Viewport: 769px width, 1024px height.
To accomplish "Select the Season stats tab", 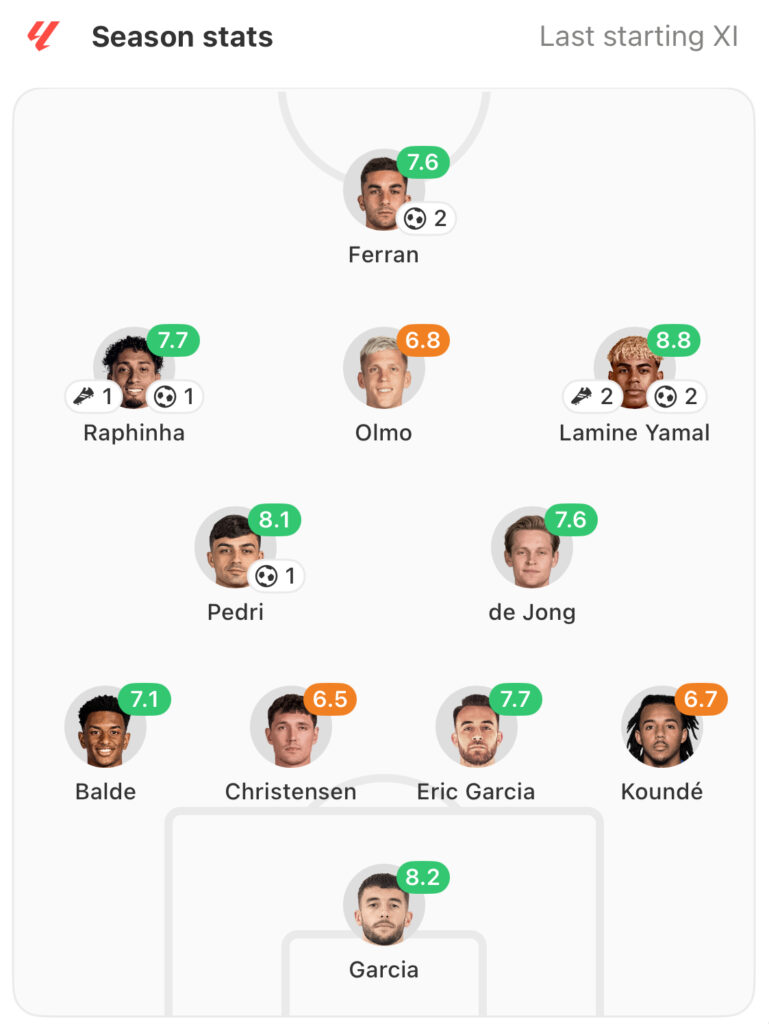I will click(182, 37).
